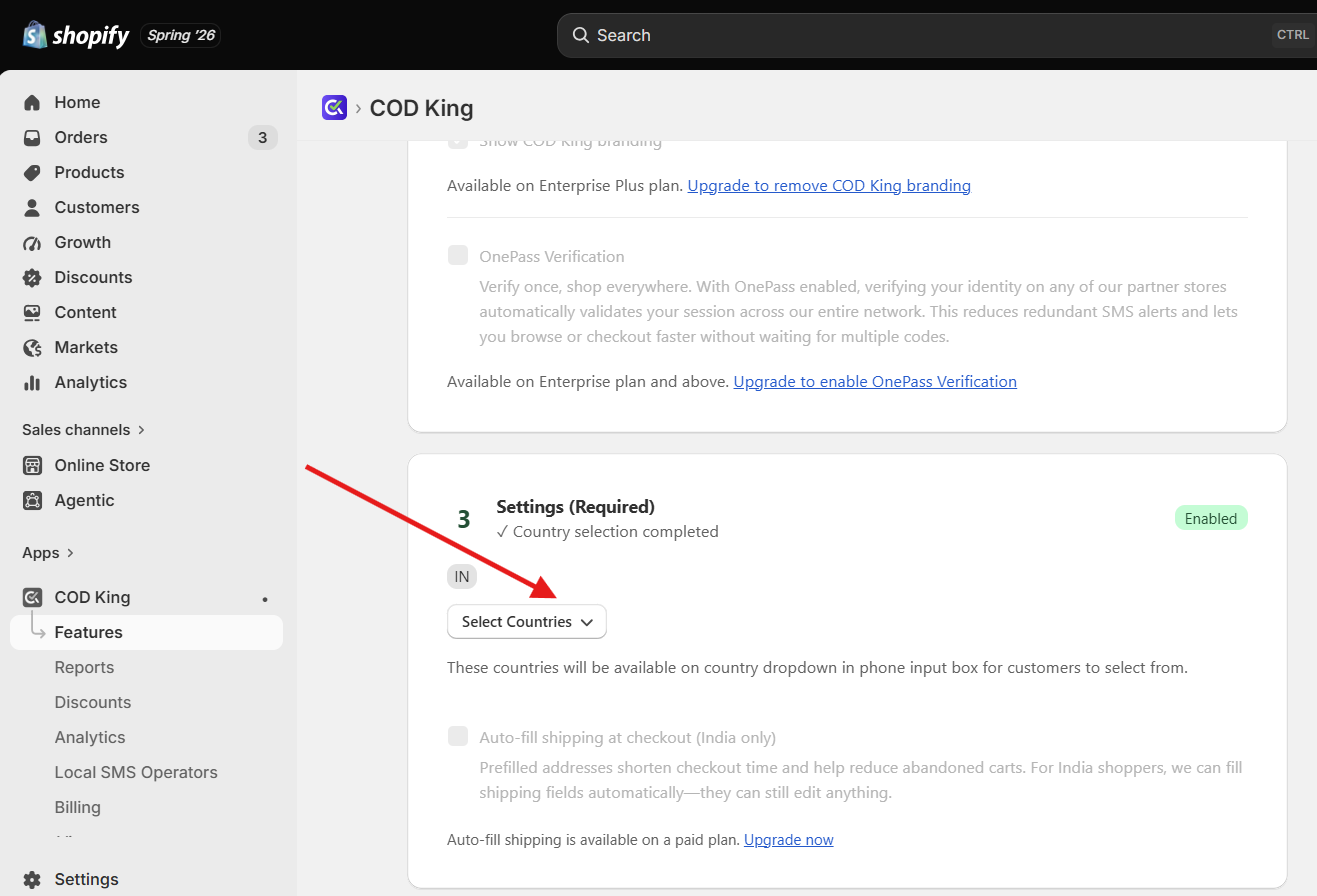The image size is (1317, 896).
Task: Click the COD King page title
Action: tap(422, 108)
